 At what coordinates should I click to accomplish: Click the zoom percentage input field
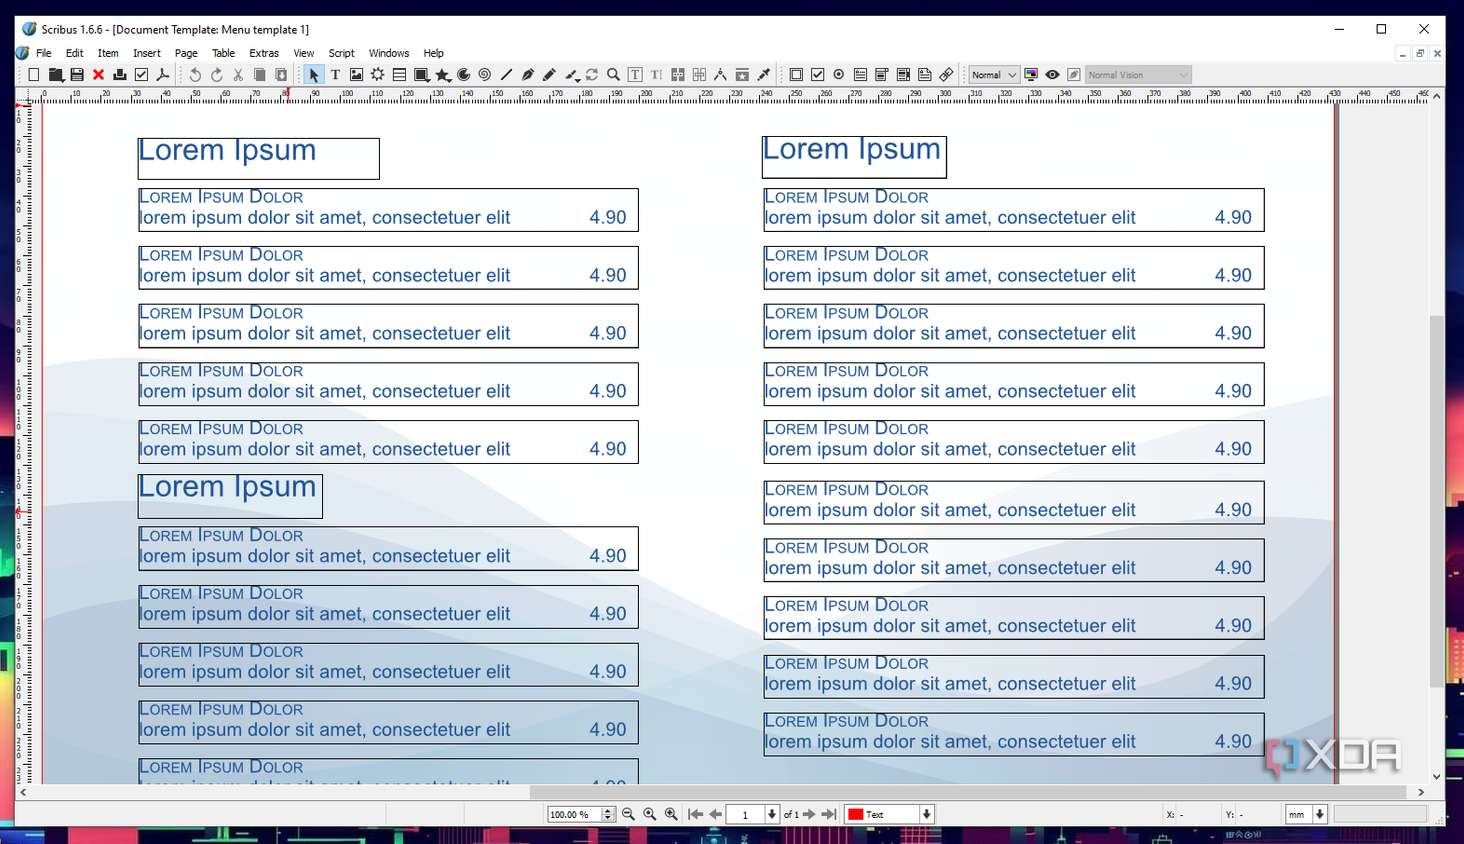[x=574, y=815]
